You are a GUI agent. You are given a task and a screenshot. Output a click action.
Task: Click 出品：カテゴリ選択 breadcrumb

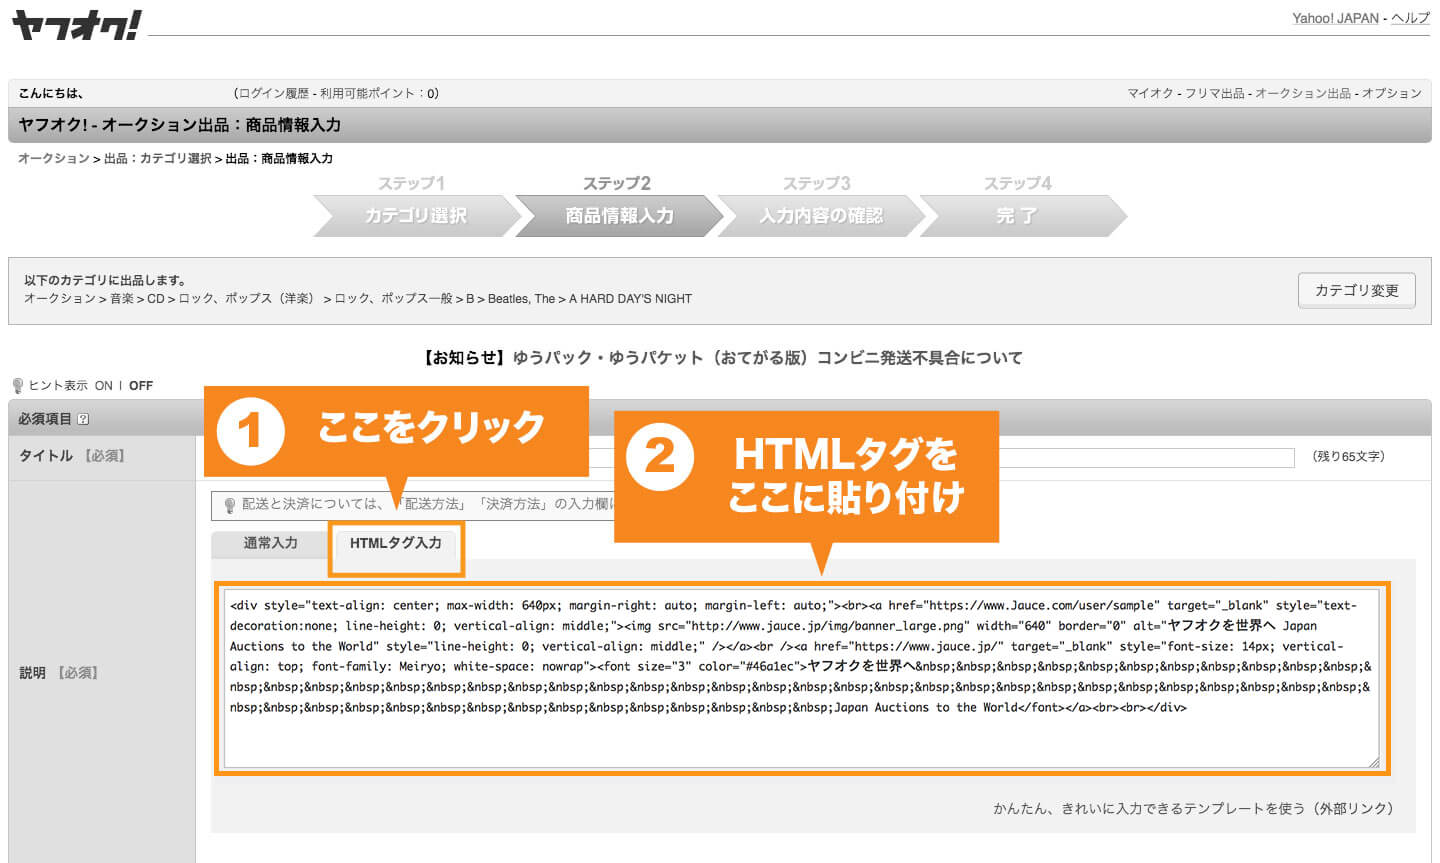[x=157, y=158]
